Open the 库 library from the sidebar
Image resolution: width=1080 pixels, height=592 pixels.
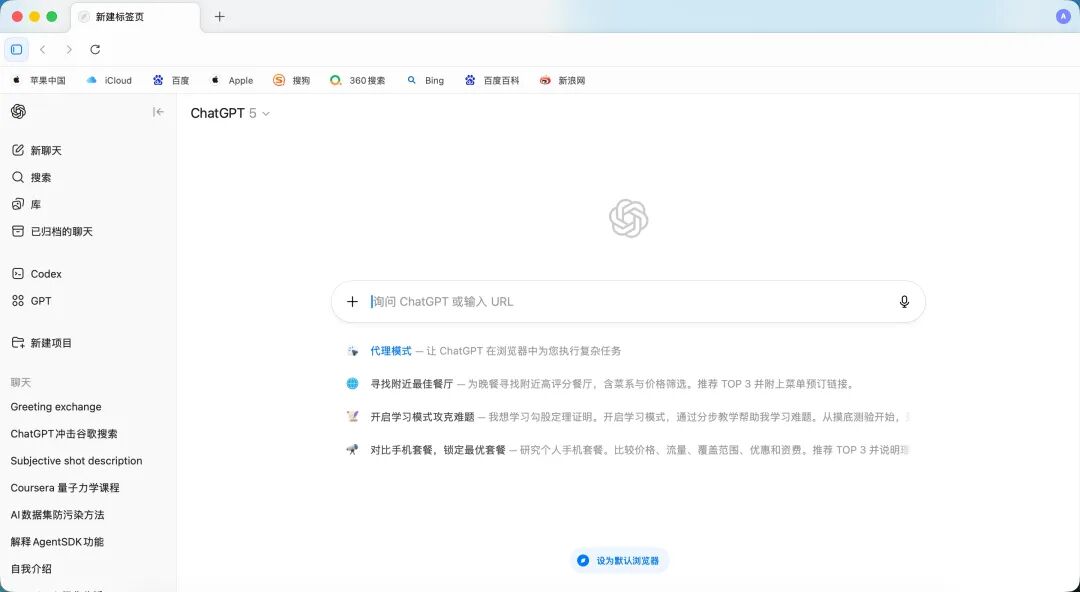(37, 204)
